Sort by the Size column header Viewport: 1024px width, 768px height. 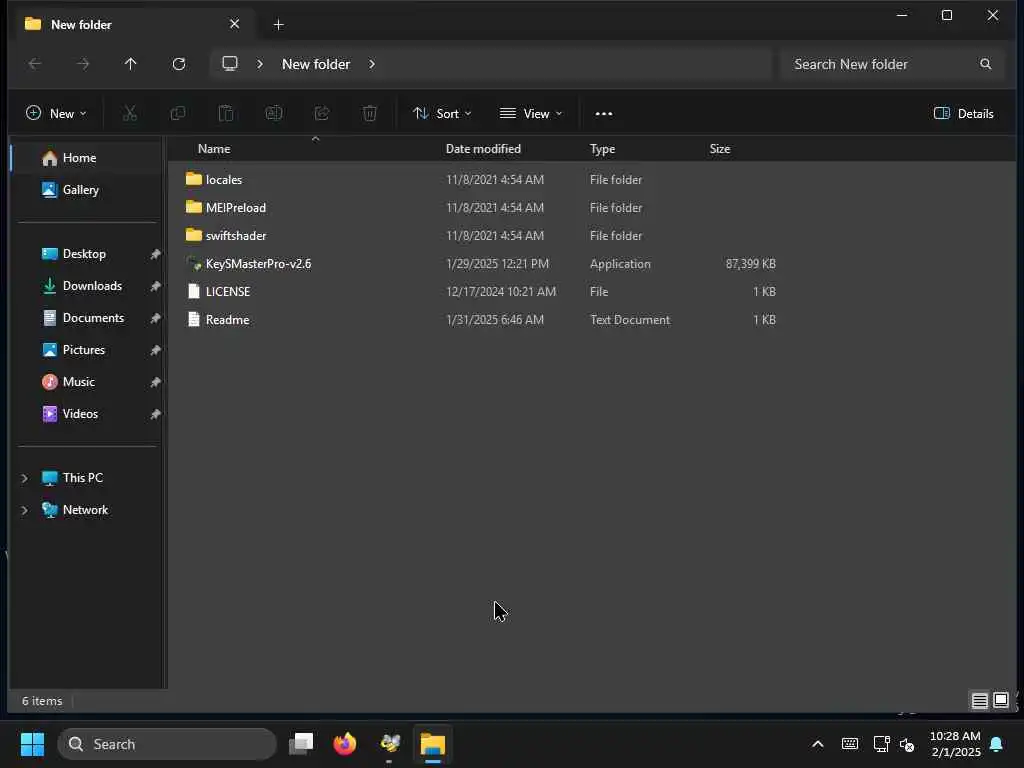coord(720,149)
